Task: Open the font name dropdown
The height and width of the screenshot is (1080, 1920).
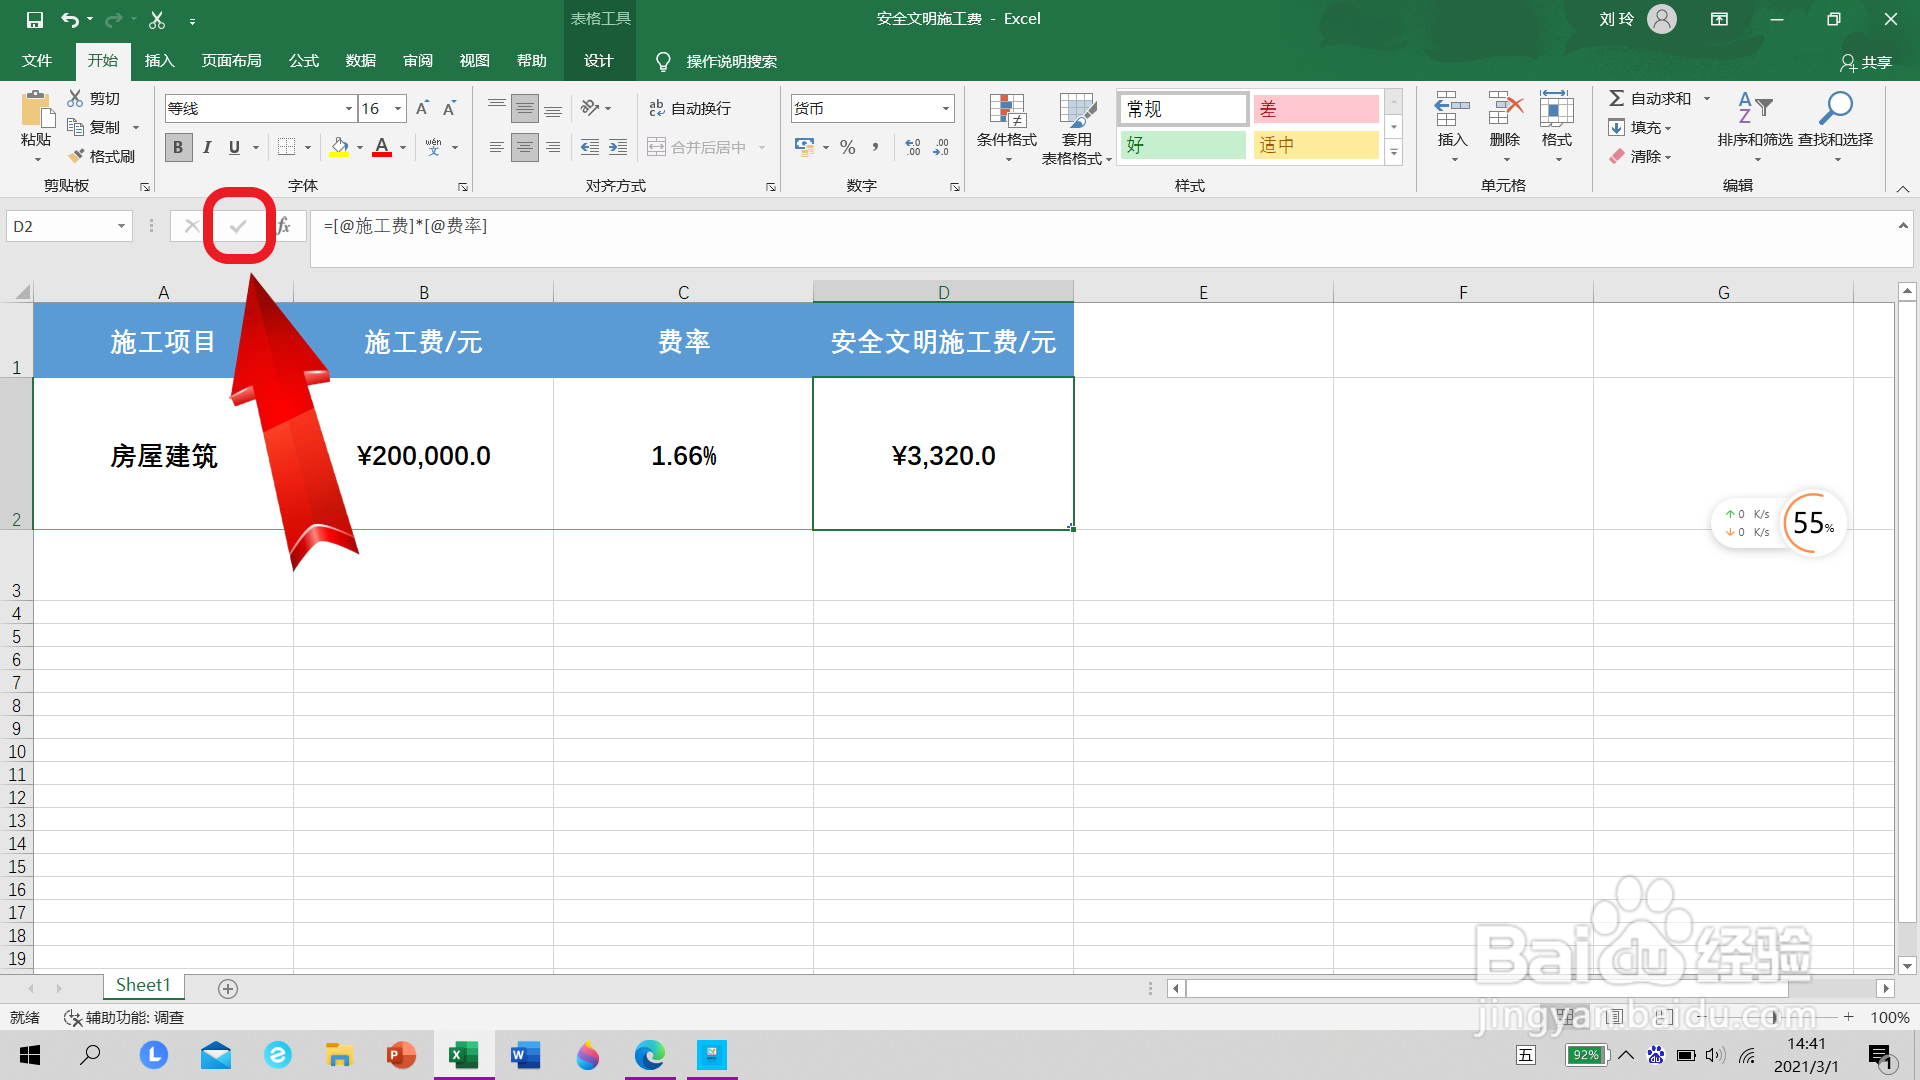Action: [349, 108]
